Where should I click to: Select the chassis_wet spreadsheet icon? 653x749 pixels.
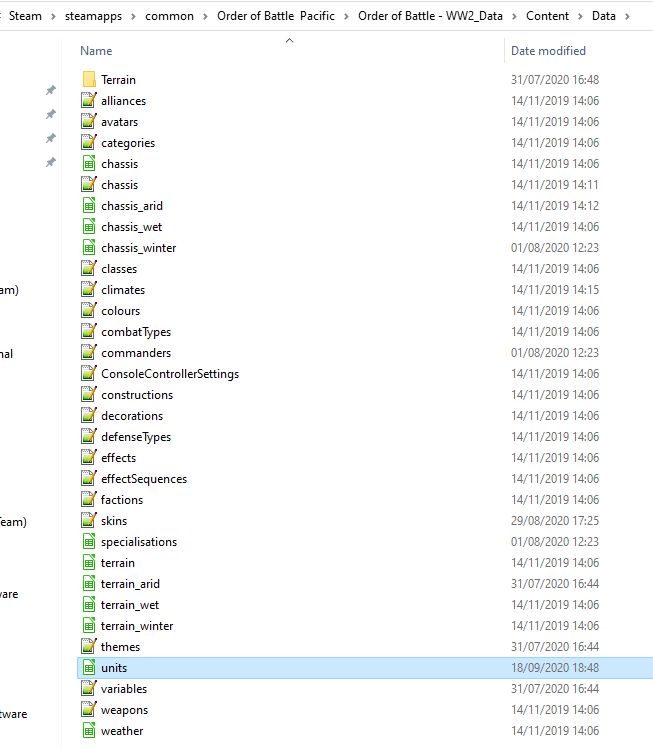pos(89,226)
